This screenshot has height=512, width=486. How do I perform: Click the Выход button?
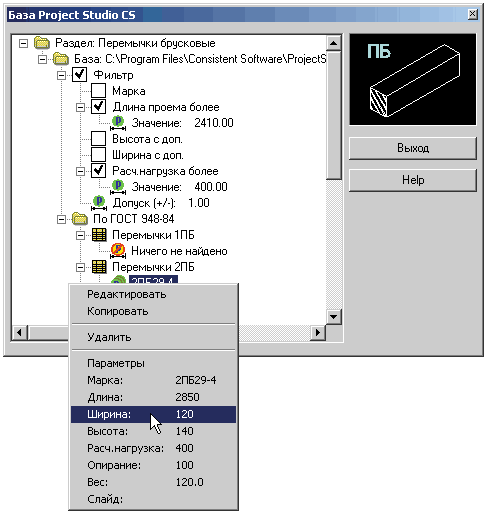pos(413,148)
